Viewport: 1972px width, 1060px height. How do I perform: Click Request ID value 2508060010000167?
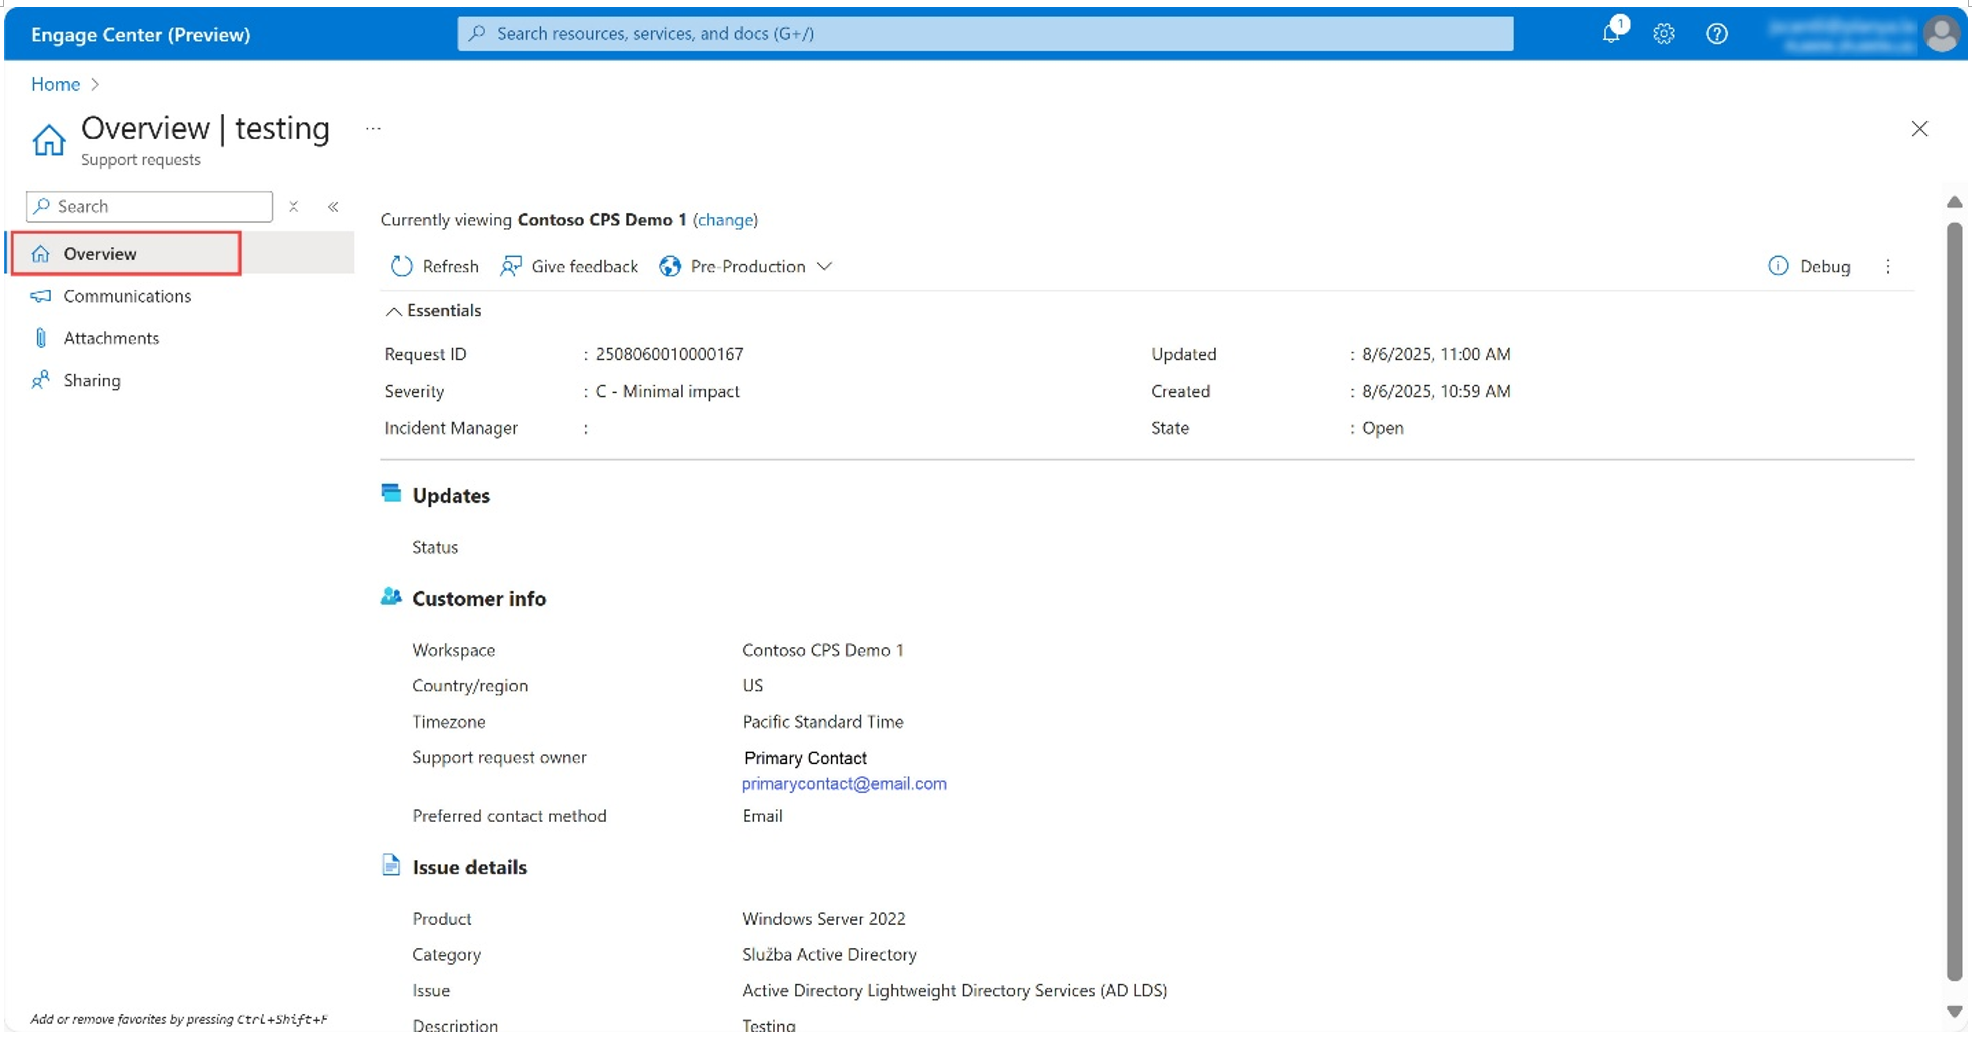(x=669, y=354)
